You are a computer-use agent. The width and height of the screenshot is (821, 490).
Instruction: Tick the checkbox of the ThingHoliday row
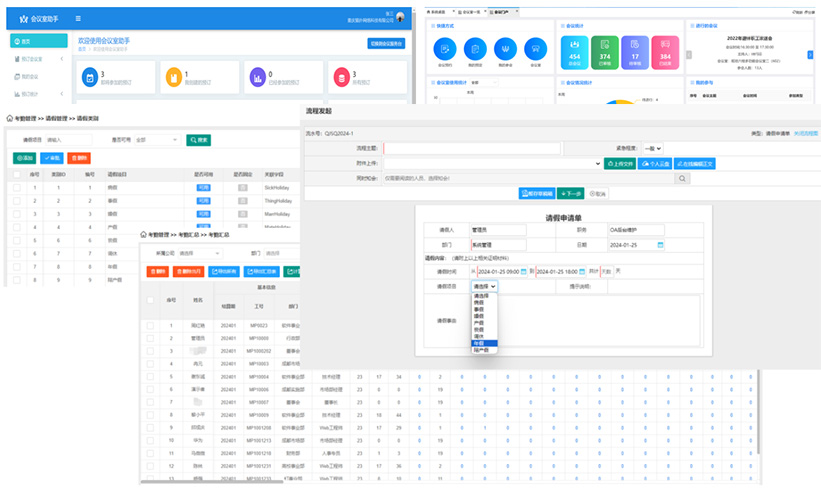(x=17, y=201)
